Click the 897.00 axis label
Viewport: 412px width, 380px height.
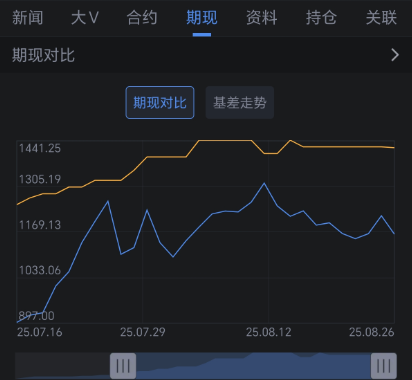click(36, 315)
